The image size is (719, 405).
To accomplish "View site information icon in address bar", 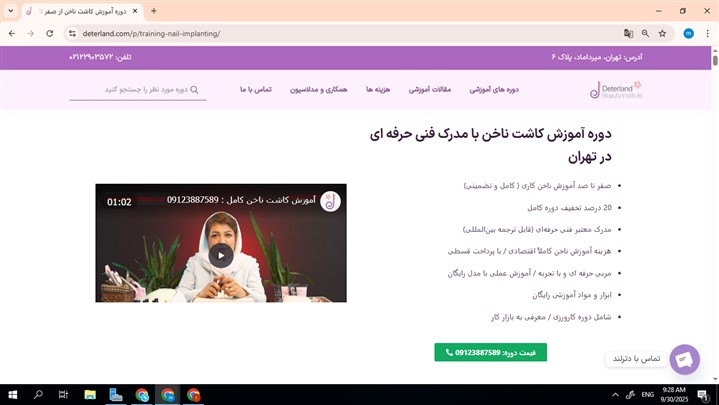I will [x=72, y=33].
